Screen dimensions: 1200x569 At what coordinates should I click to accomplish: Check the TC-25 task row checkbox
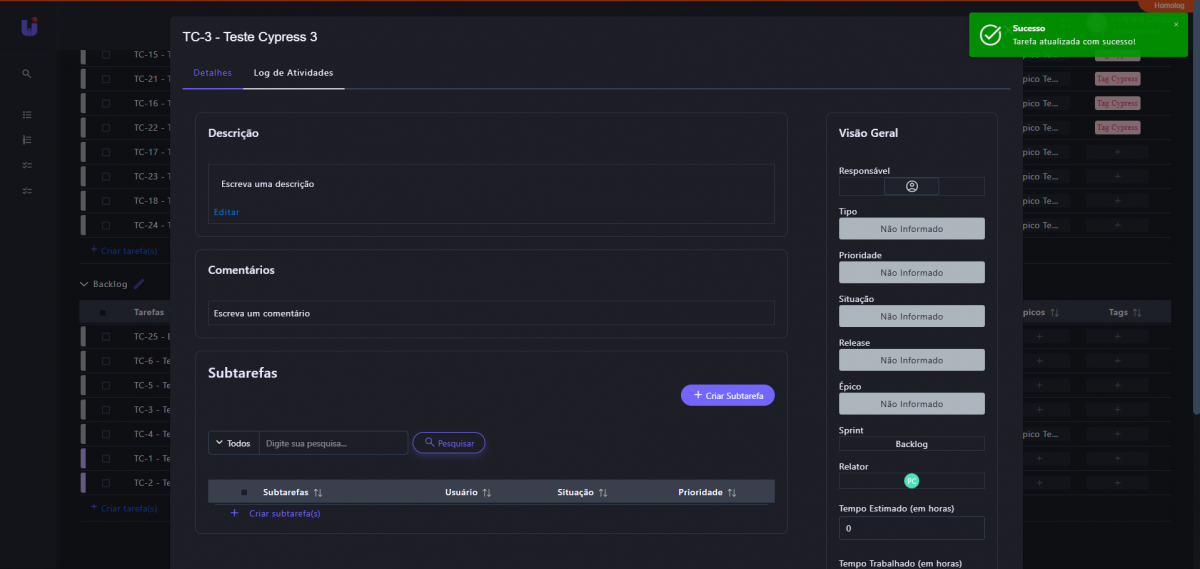click(106, 337)
